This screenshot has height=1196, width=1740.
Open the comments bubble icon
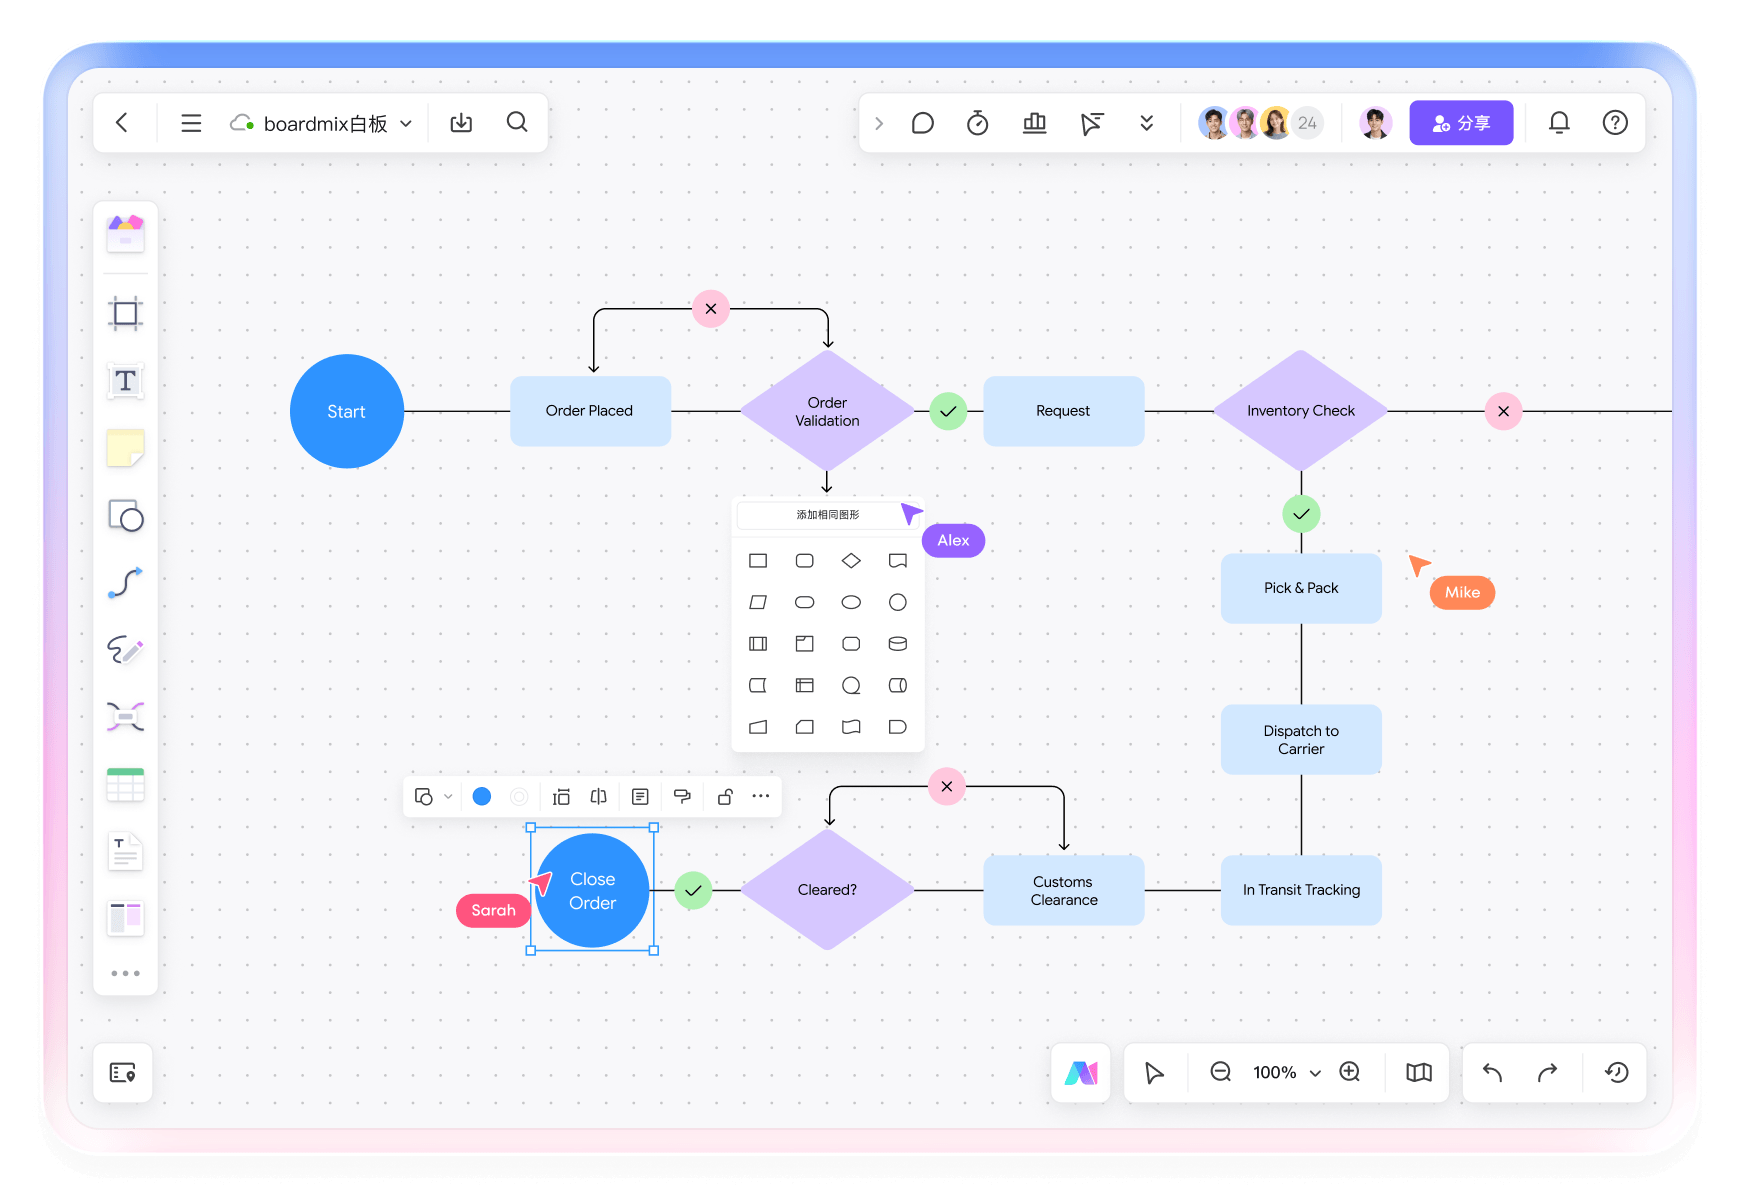(922, 123)
